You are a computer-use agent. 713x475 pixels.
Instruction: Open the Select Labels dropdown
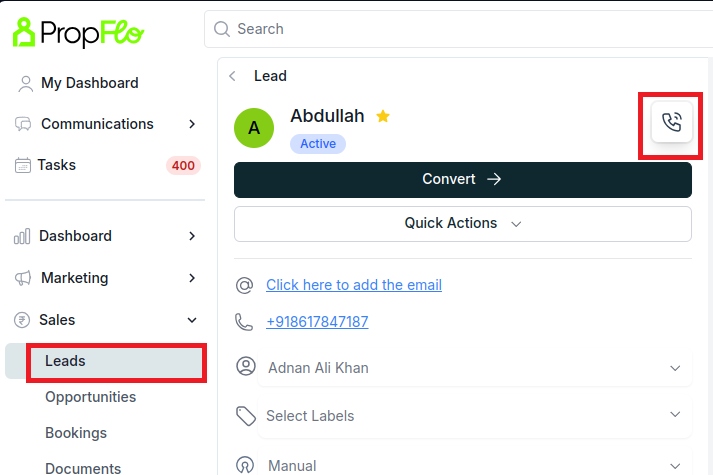point(475,416)
